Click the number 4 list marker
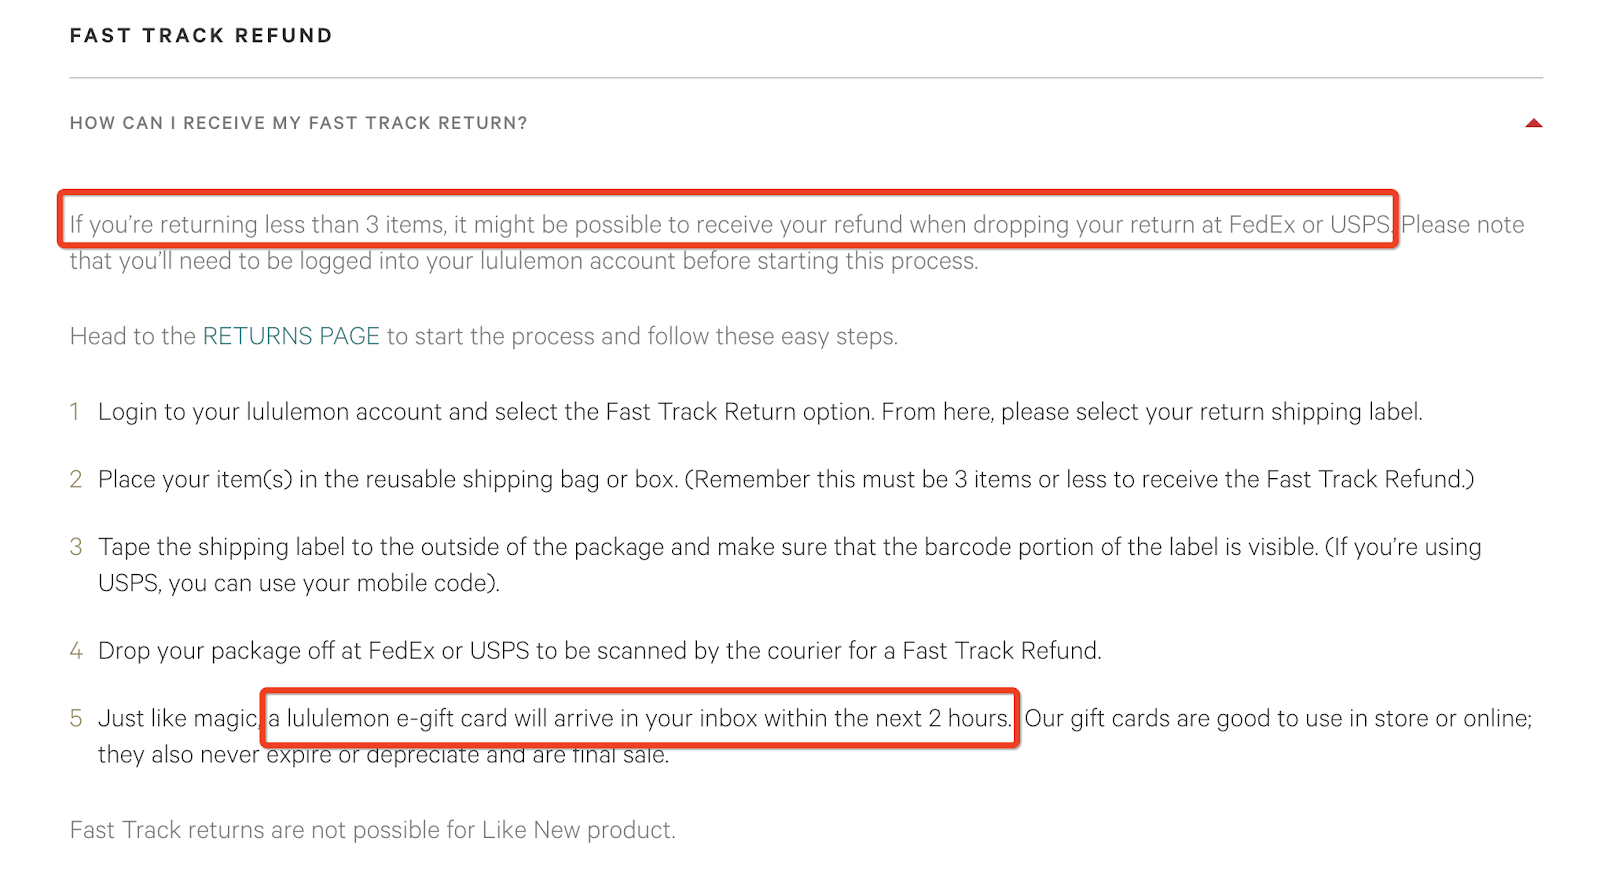 coord(75,650)
